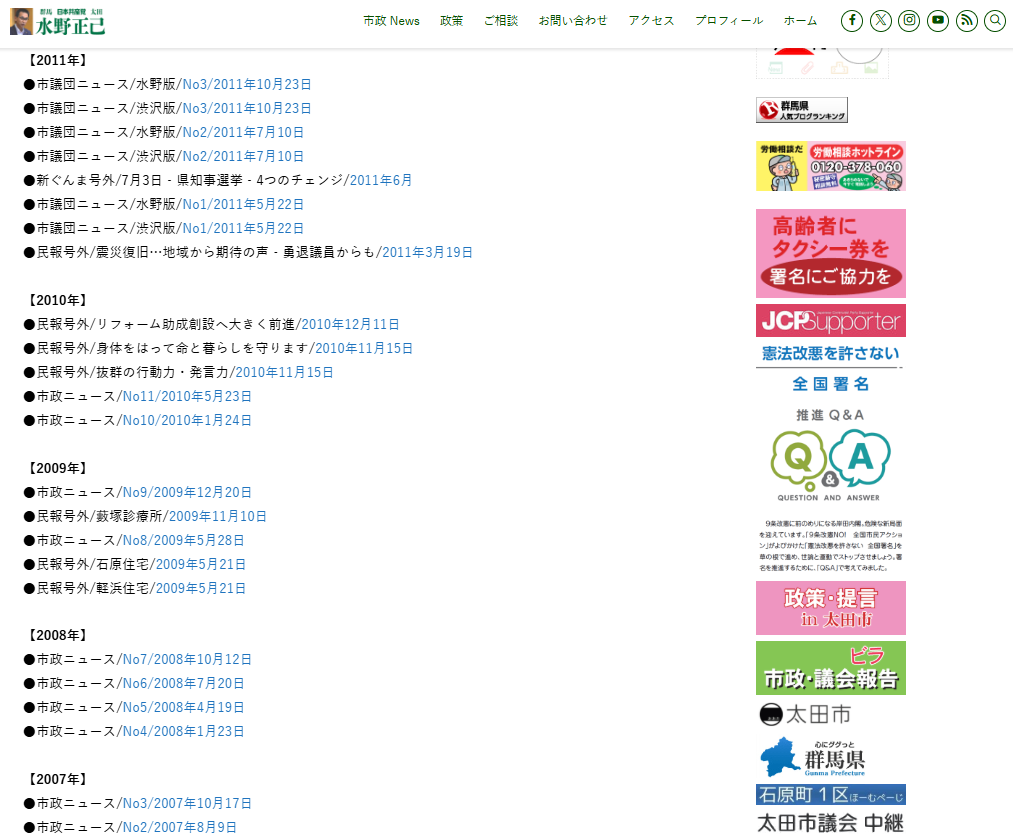Open the 市政 News menu item
1013x834 pixels.
(391, 21)
